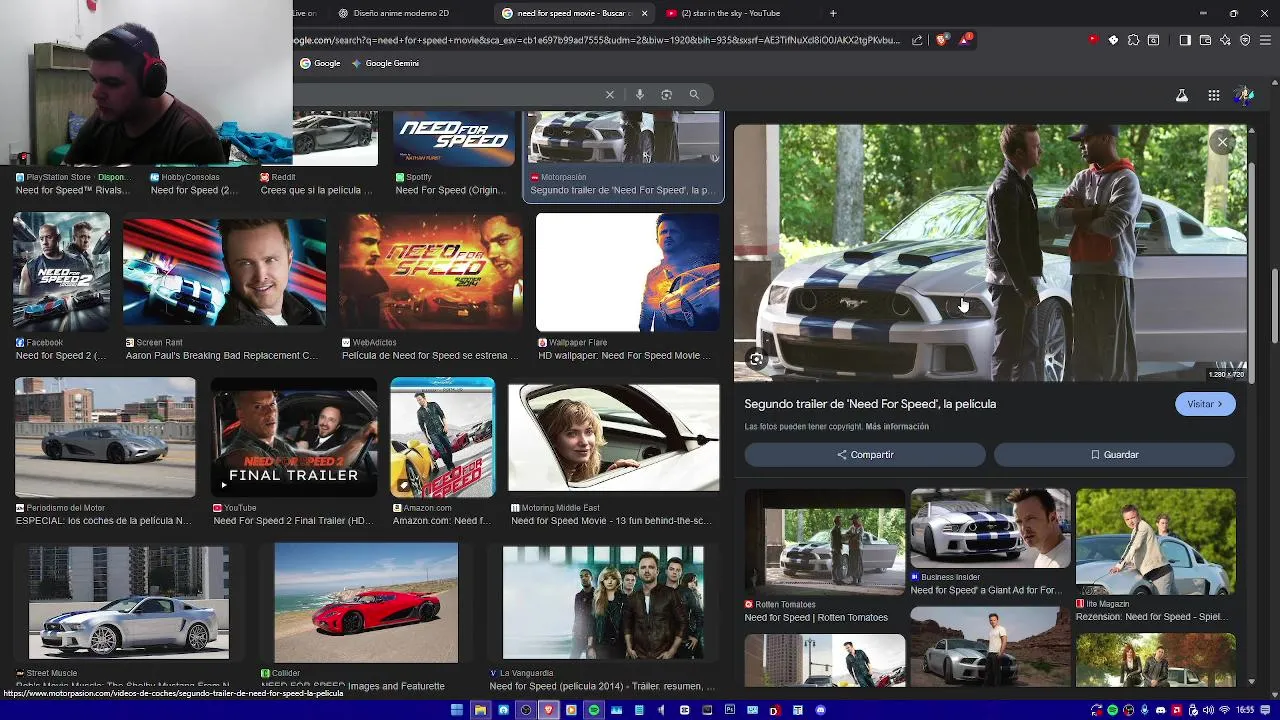Image resolution: width=1280 pixels, height=720 pixels.
Task: Switch to 'Diseño anime moderno 2D' tab
Action: [402, 13]
